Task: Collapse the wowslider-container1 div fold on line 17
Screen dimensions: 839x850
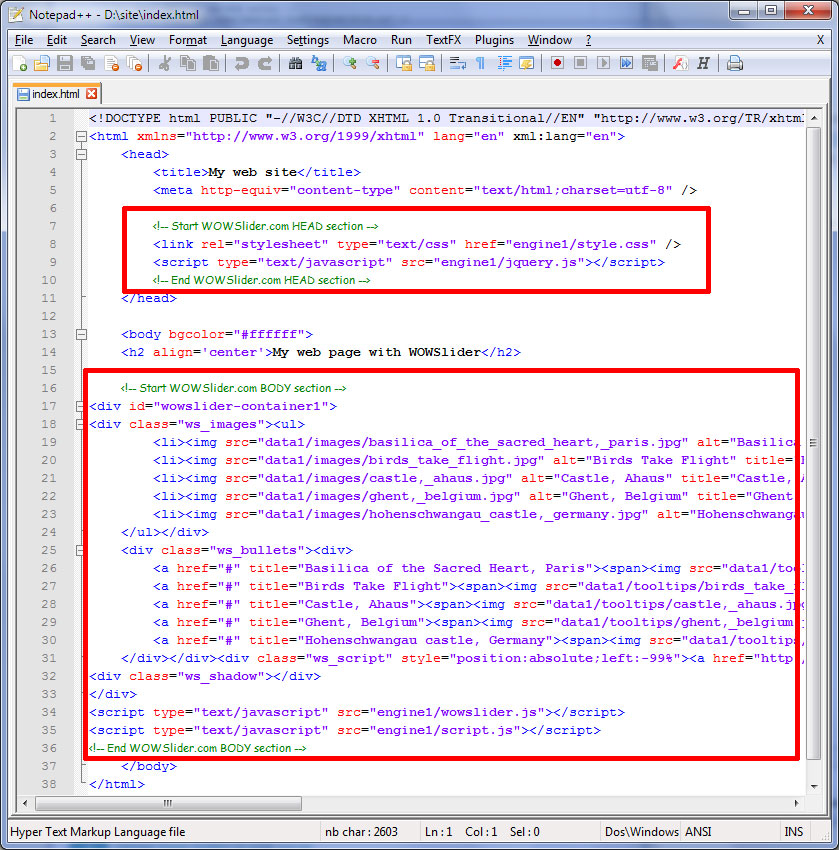Action: pyautogui.click(x=80, y=407)
